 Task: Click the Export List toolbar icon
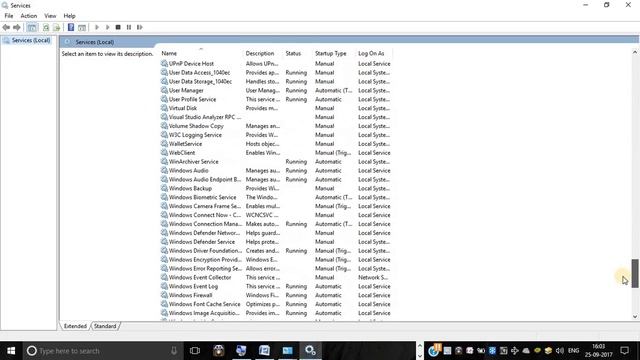(x=56, y=27)
